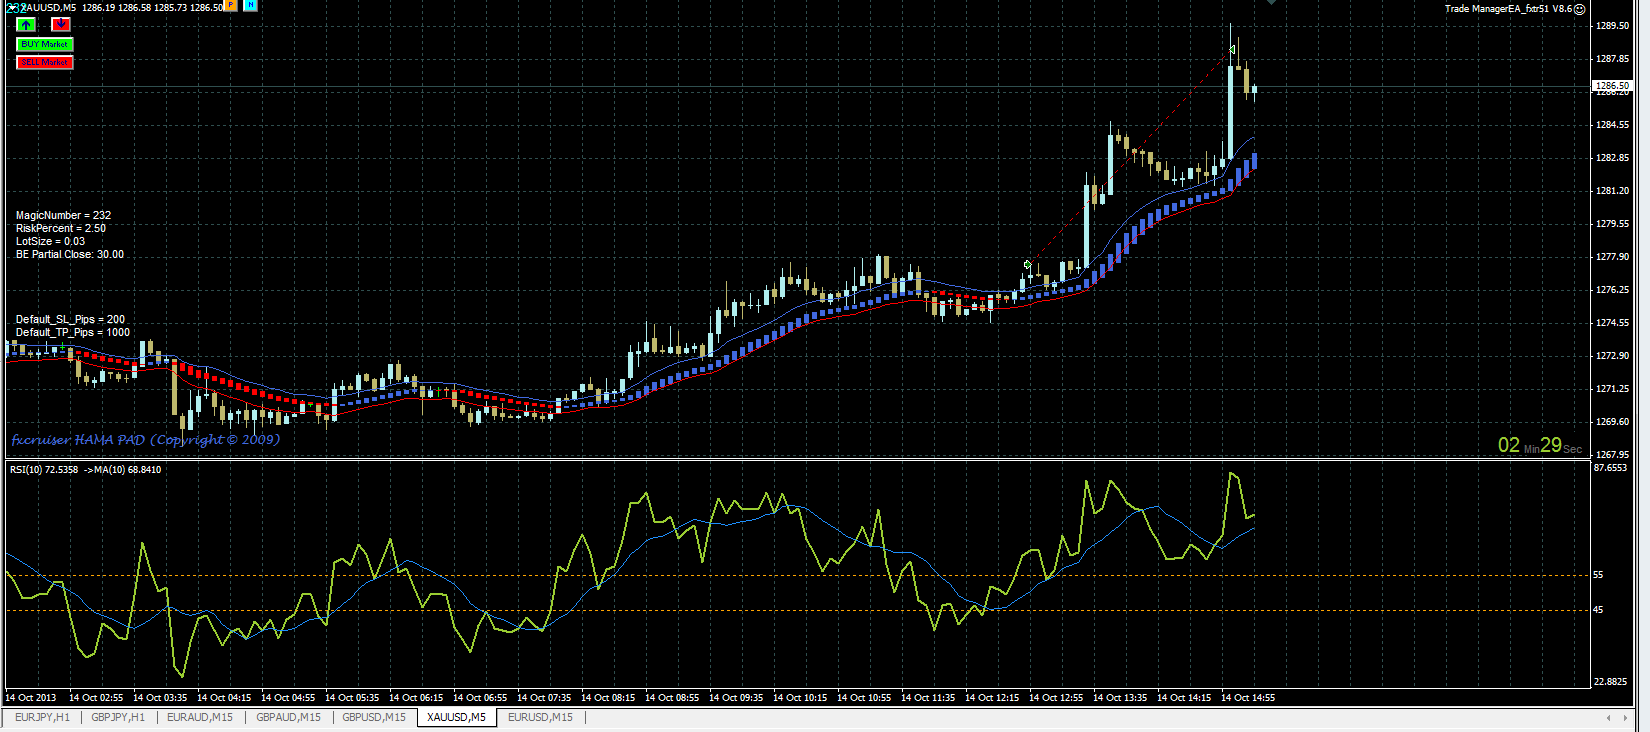Screen dimensions: 1650x732
Task: Click the tab scroll right arrow
Action: (1623, 718)
